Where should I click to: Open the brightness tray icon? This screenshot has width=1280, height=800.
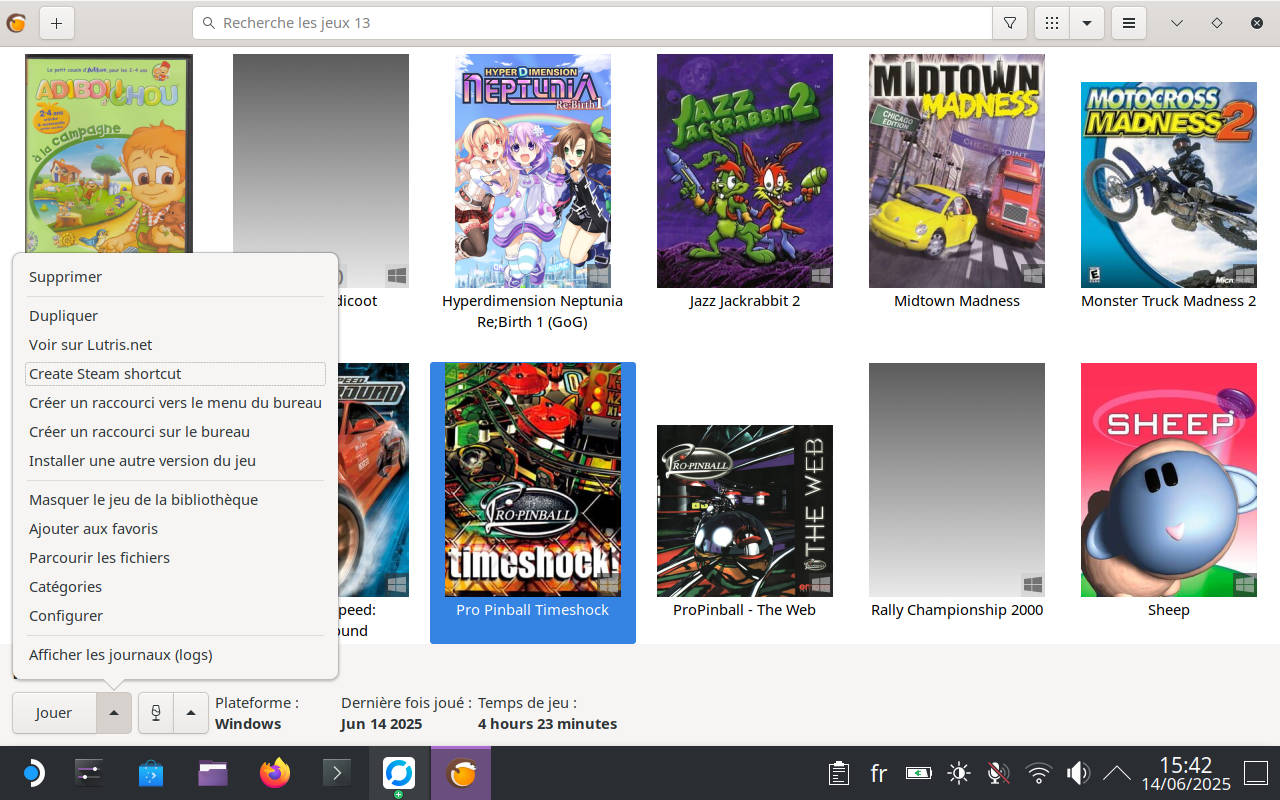[959, 773]
